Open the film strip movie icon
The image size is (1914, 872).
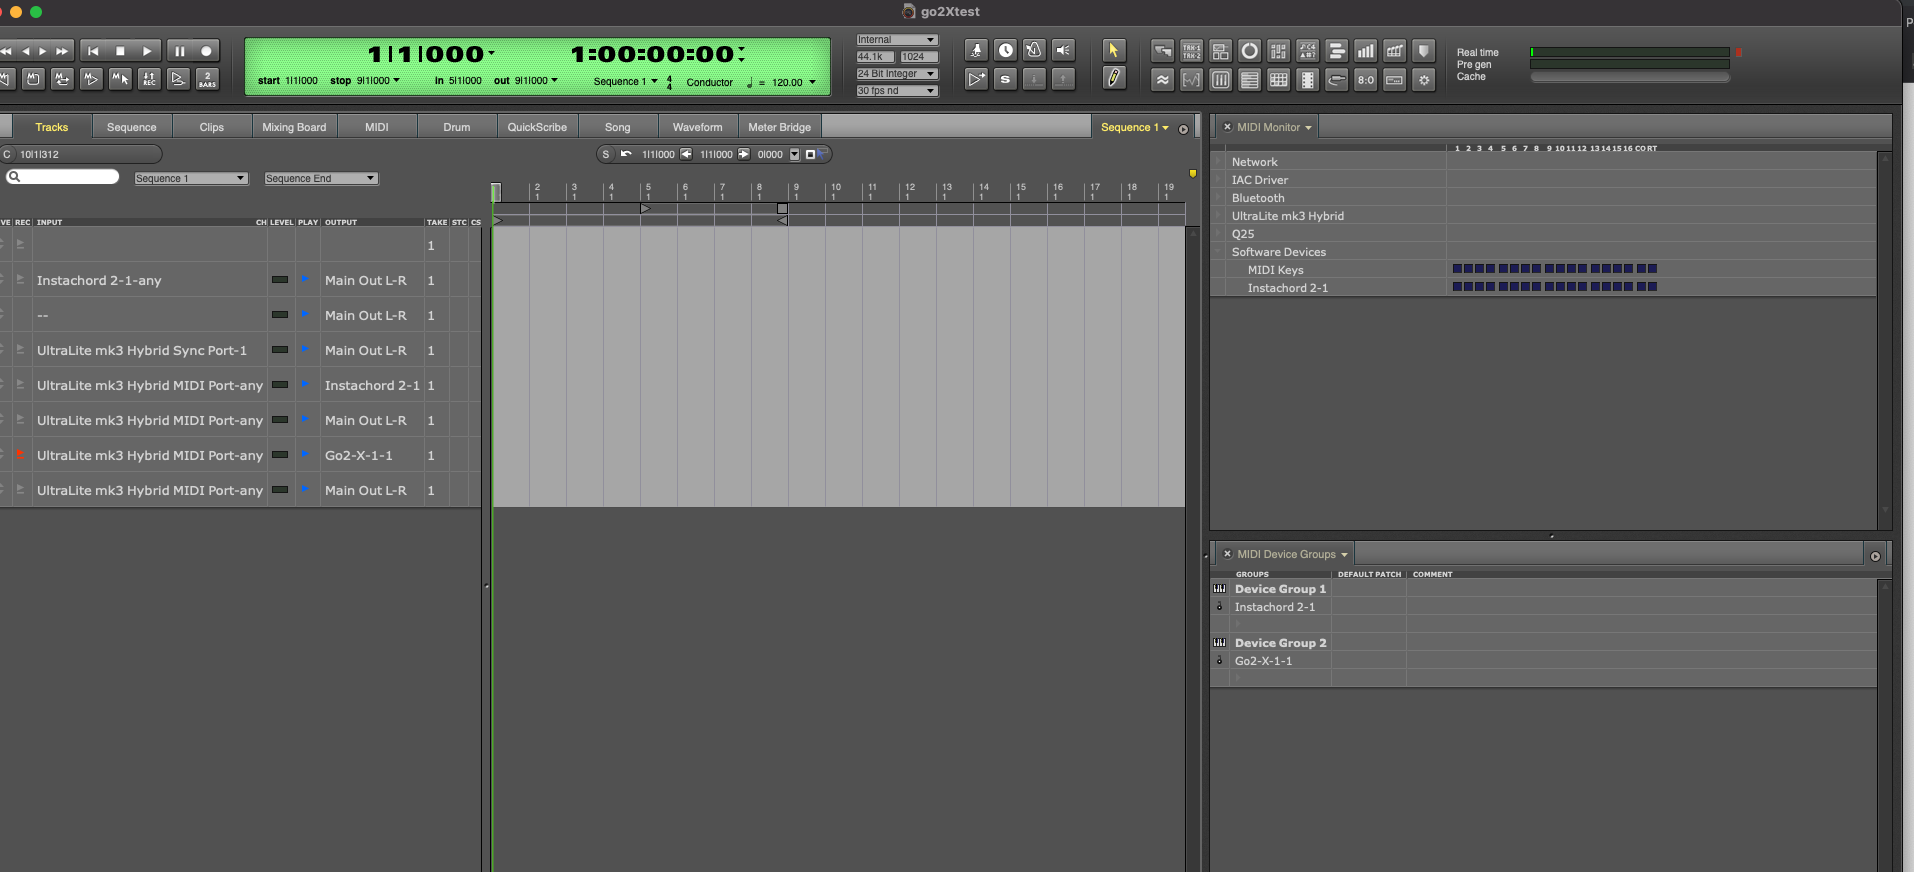[x=1307, y=80]
